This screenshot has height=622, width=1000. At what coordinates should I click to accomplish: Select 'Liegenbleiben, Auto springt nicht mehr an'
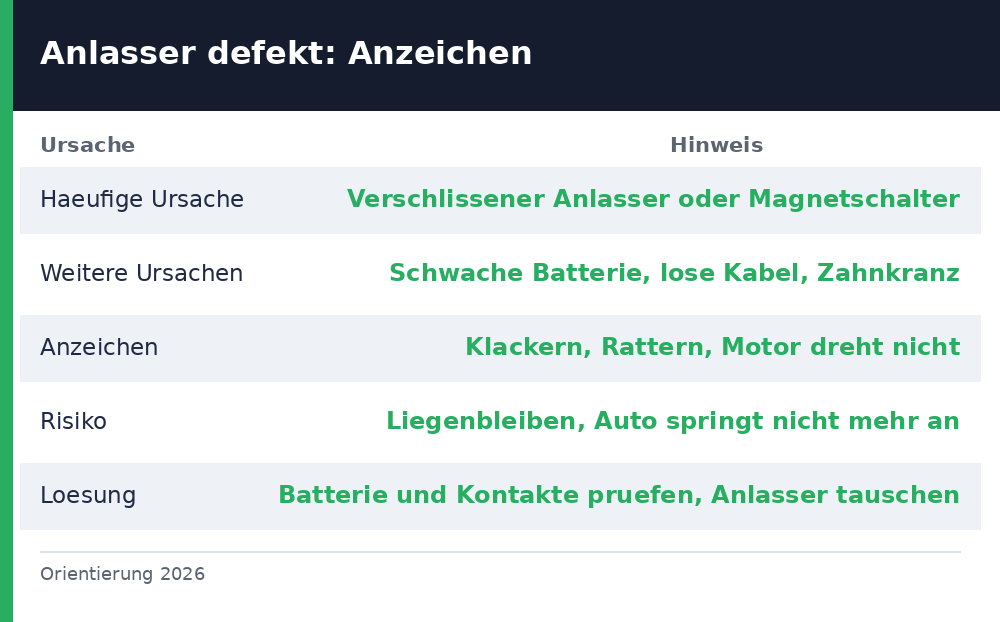coord(673,421)
